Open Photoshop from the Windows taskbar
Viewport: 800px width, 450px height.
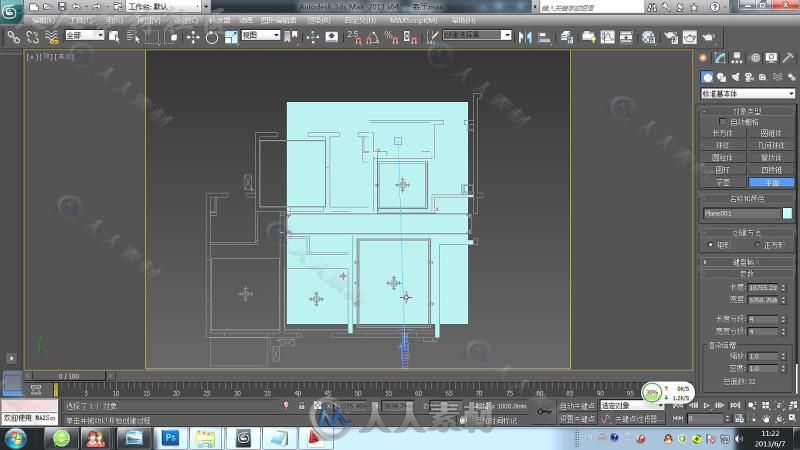pyautogui.click(x=170, y=438)
